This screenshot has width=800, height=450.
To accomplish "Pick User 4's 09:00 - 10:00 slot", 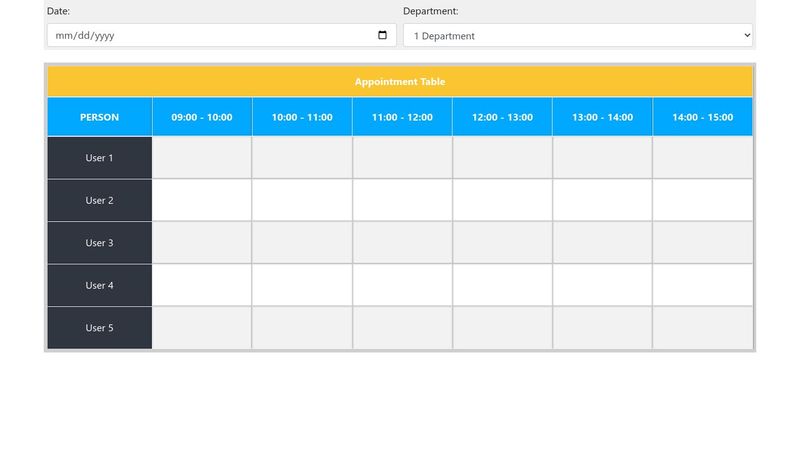I will click(x=202, y=285).
